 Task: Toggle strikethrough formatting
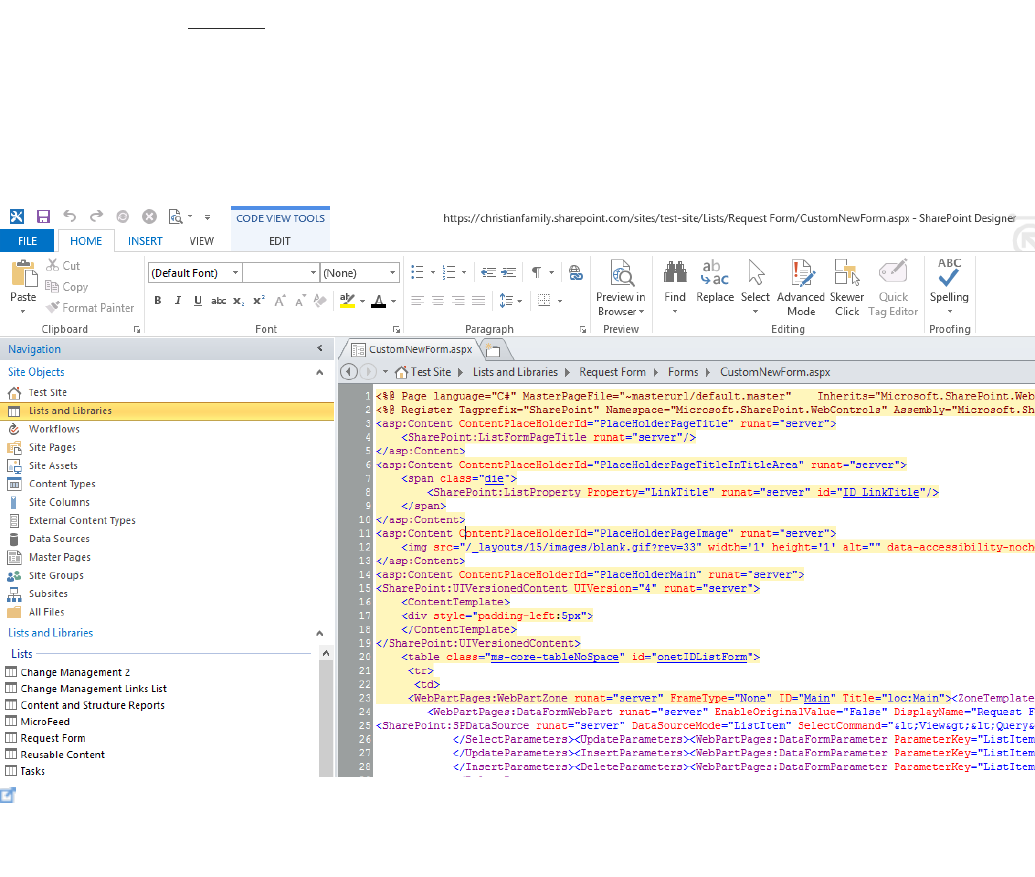(x=218, y=301)
